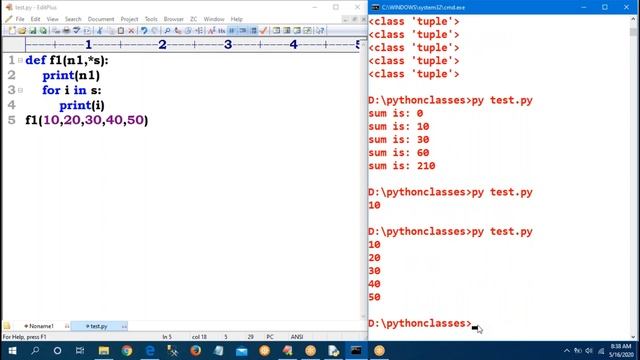
Task: Click the taskbar clock showing 8:38 AM
Action: click(622, 351)
